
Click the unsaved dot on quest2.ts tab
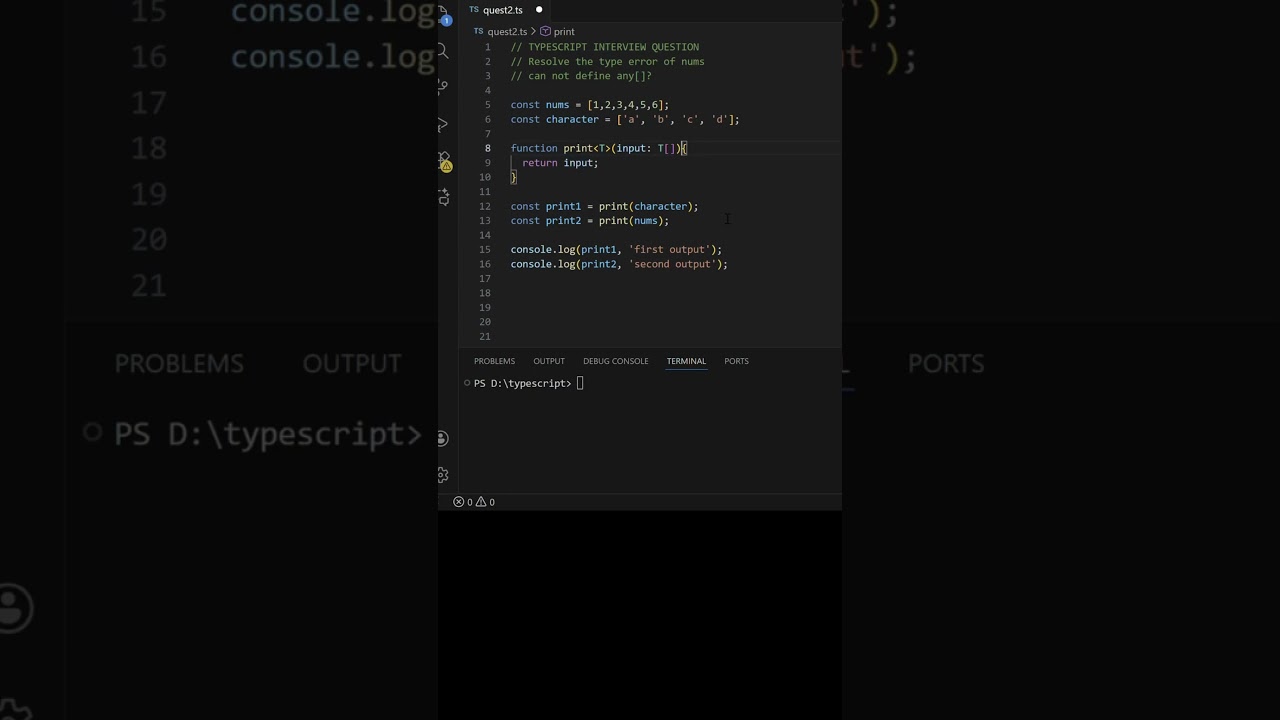pos(538,10)
